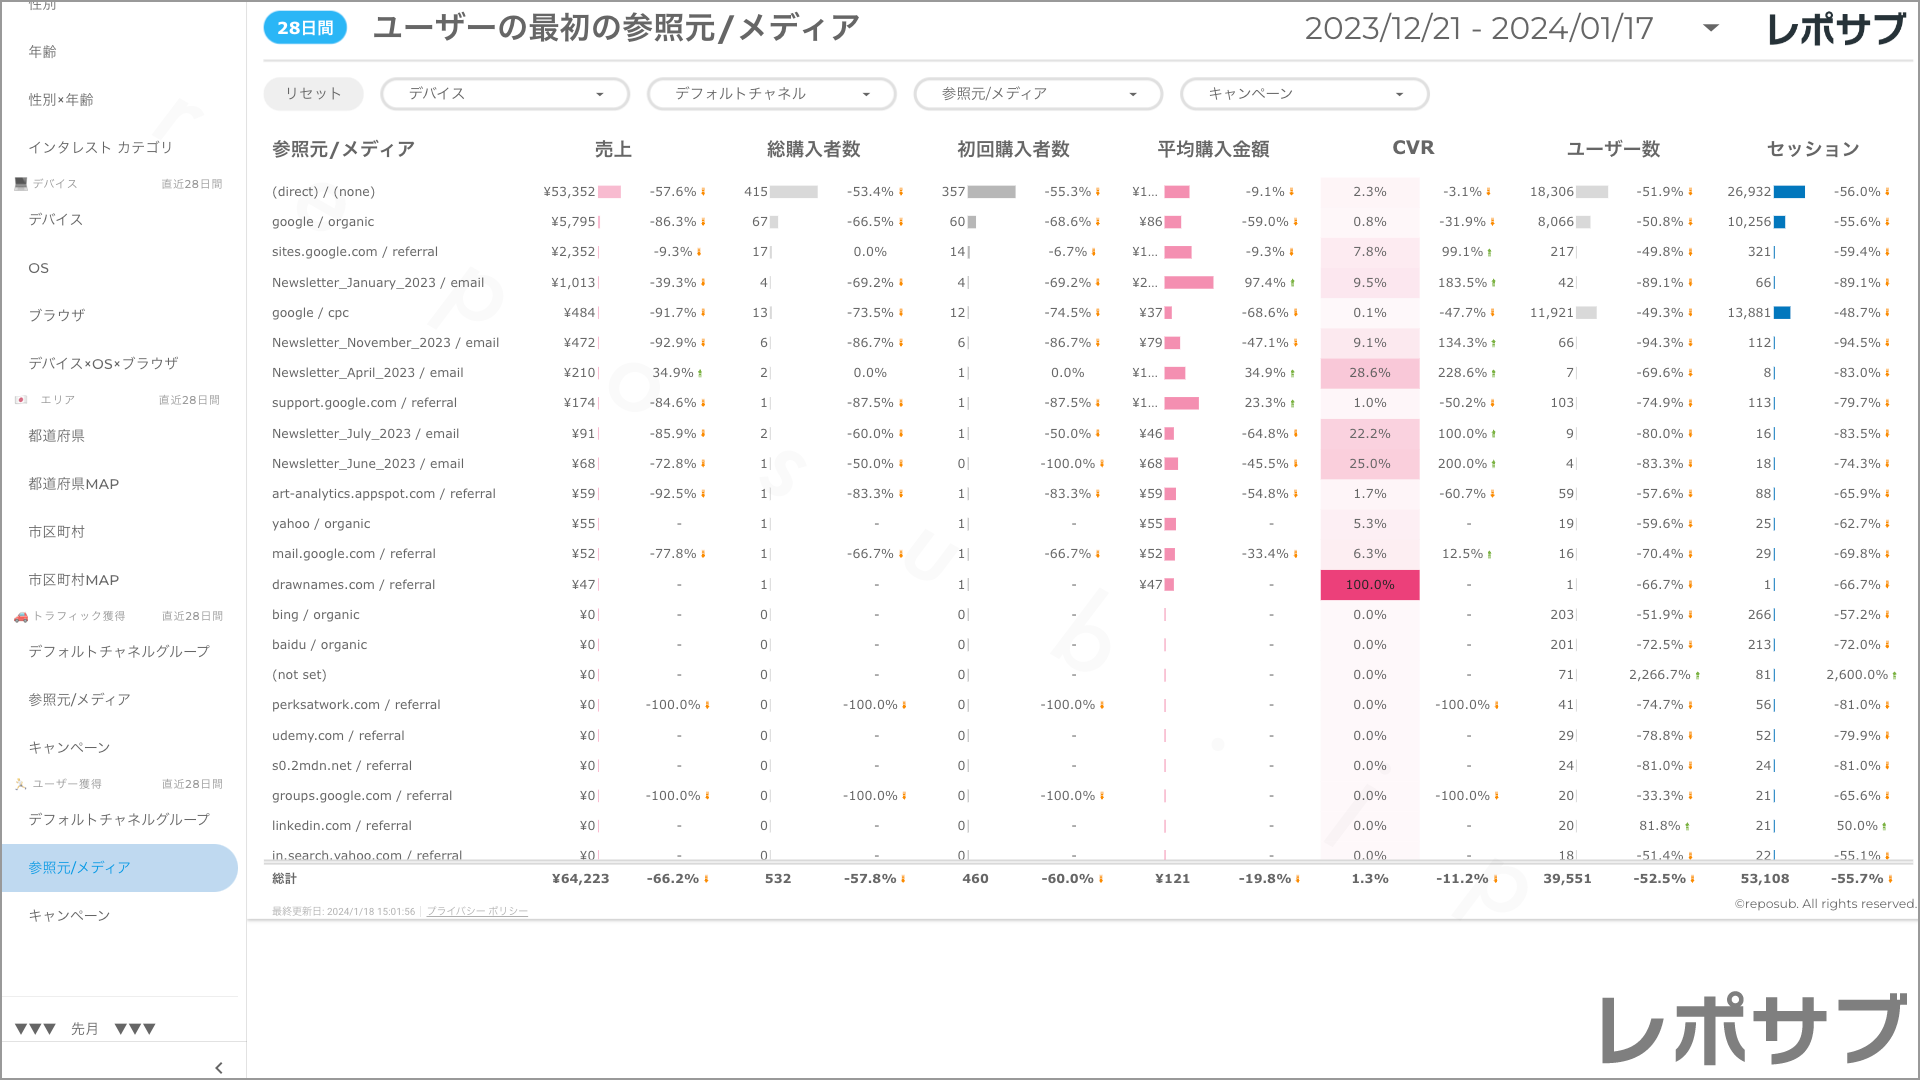Click the 100.0% CVR highlighted cell
This screenshot has width=1920, height=1080.
(1369, 585)
